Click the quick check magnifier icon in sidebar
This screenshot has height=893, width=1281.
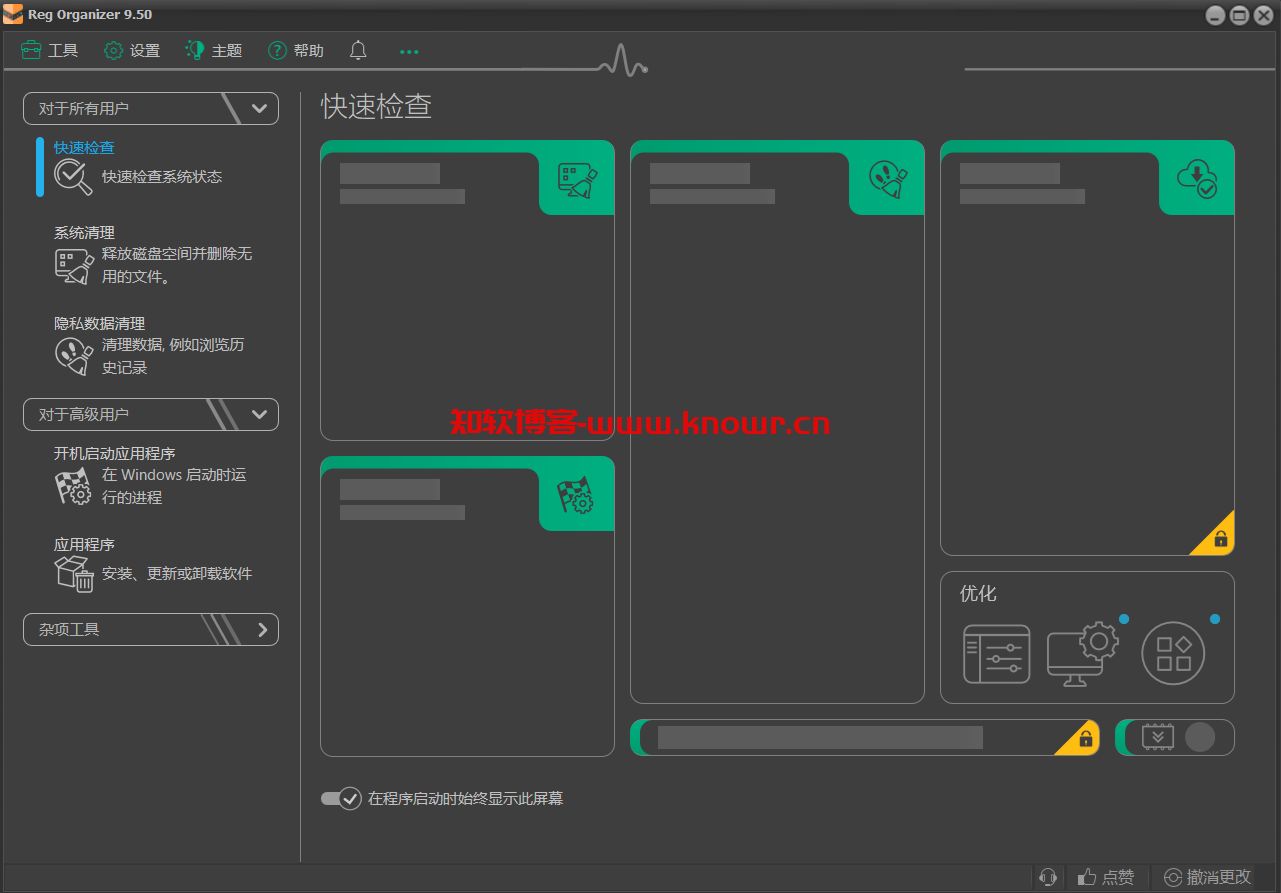pos(73,177)
